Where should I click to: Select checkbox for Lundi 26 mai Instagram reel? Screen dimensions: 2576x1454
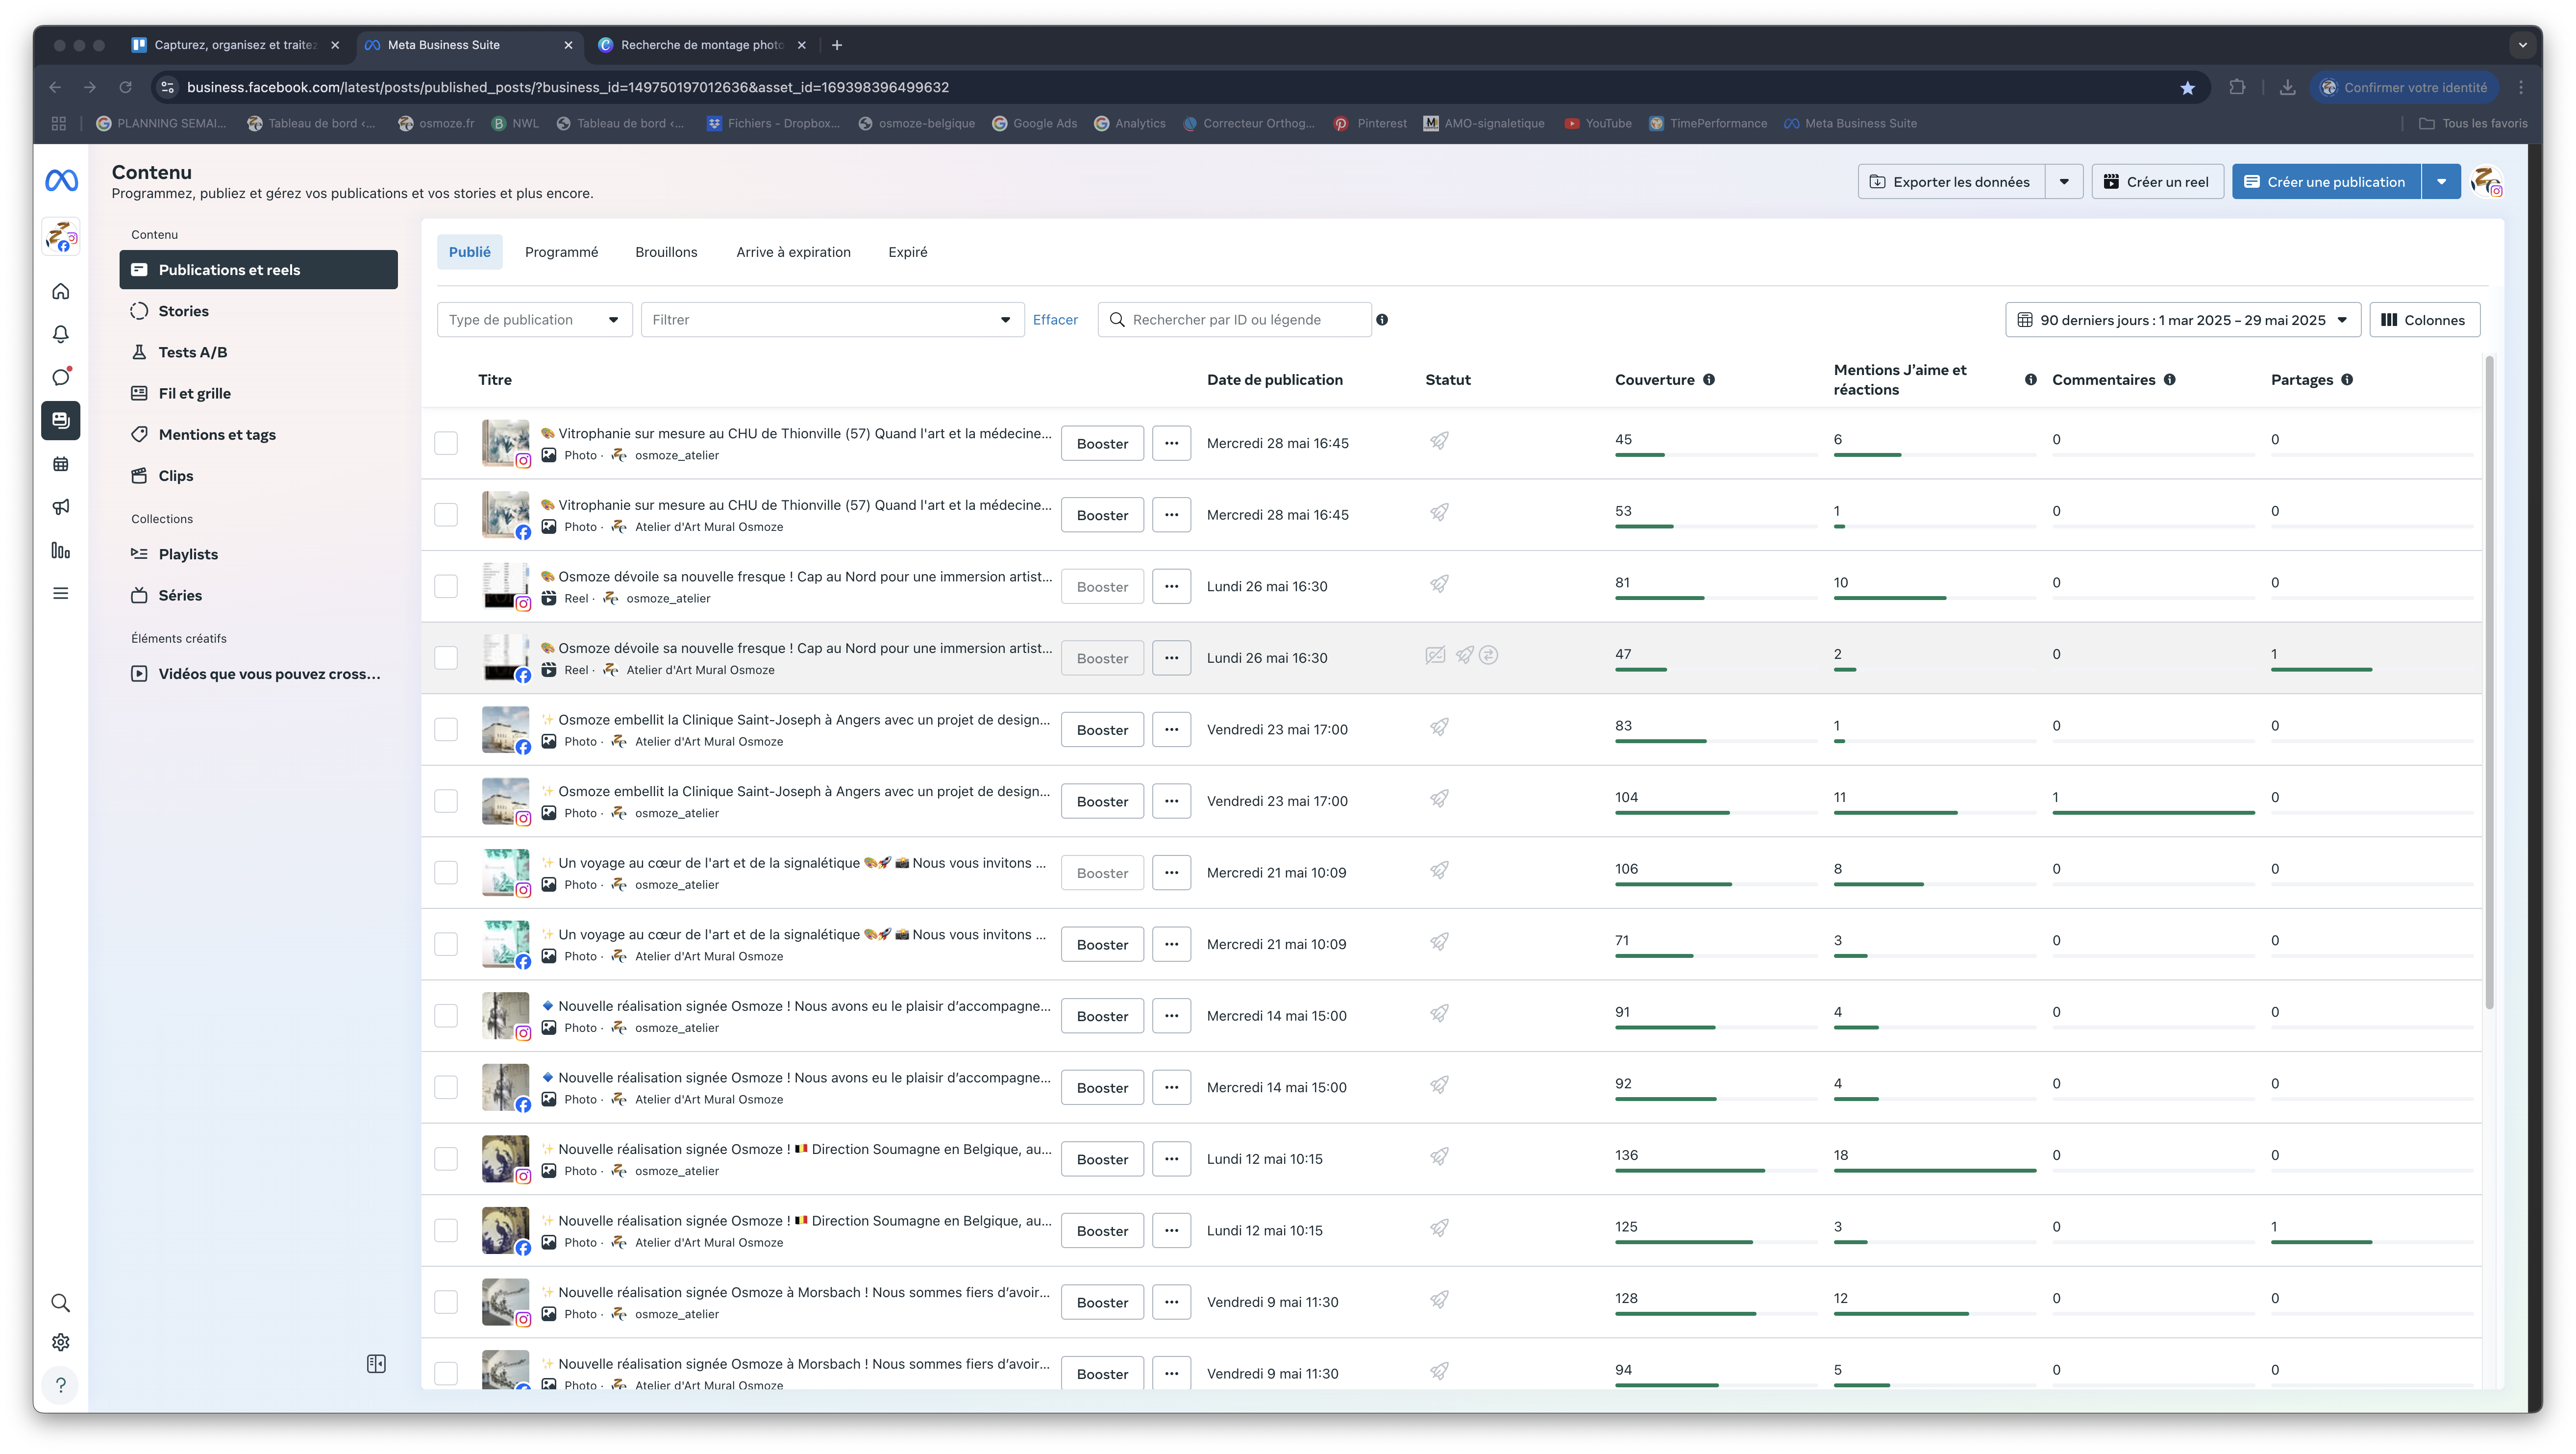[446, 586]
